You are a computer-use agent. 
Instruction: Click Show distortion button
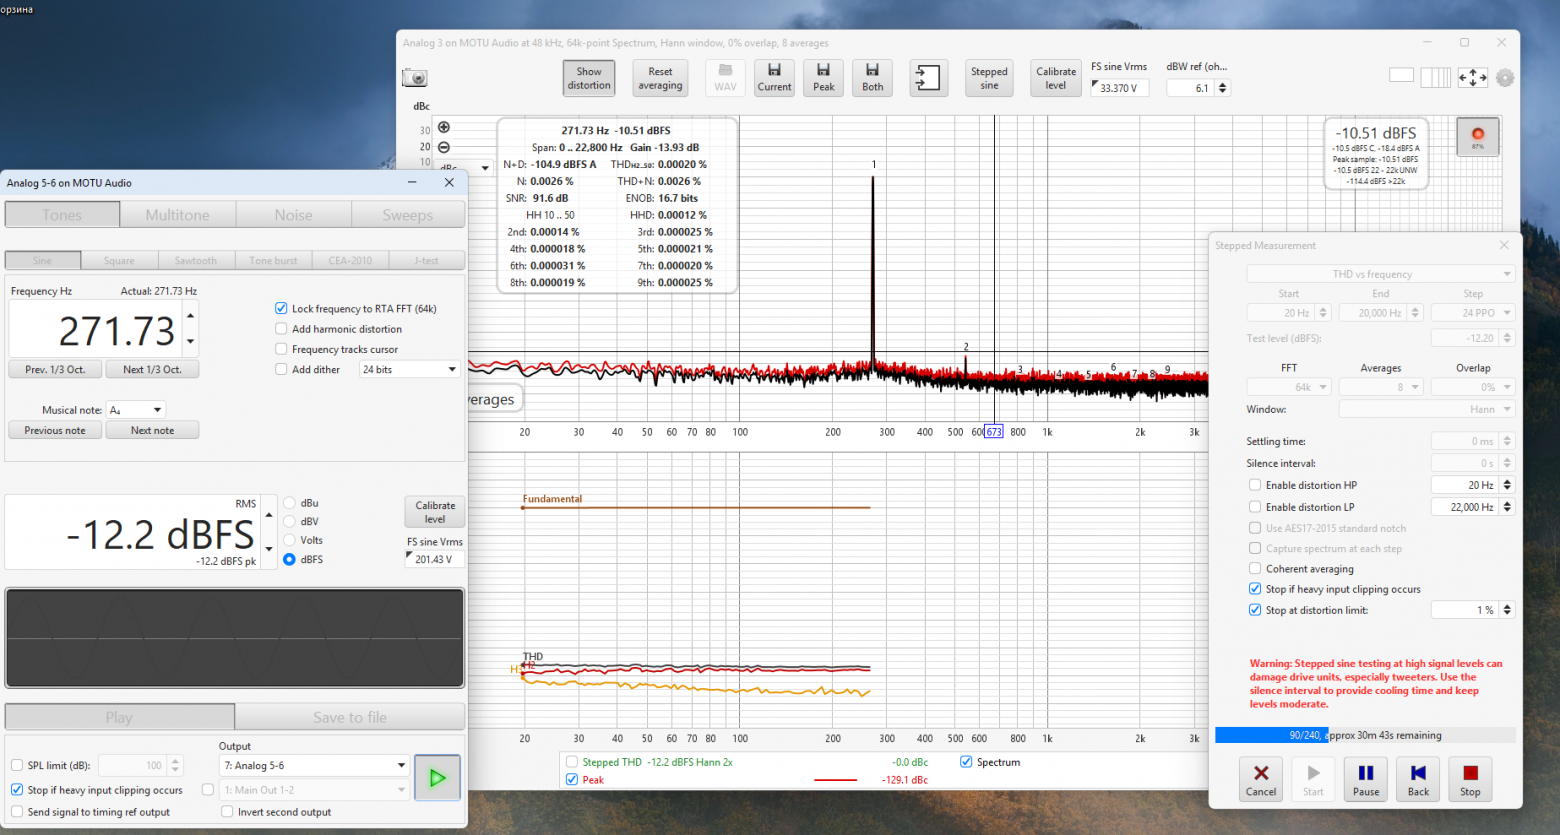[x=589, y=78]
